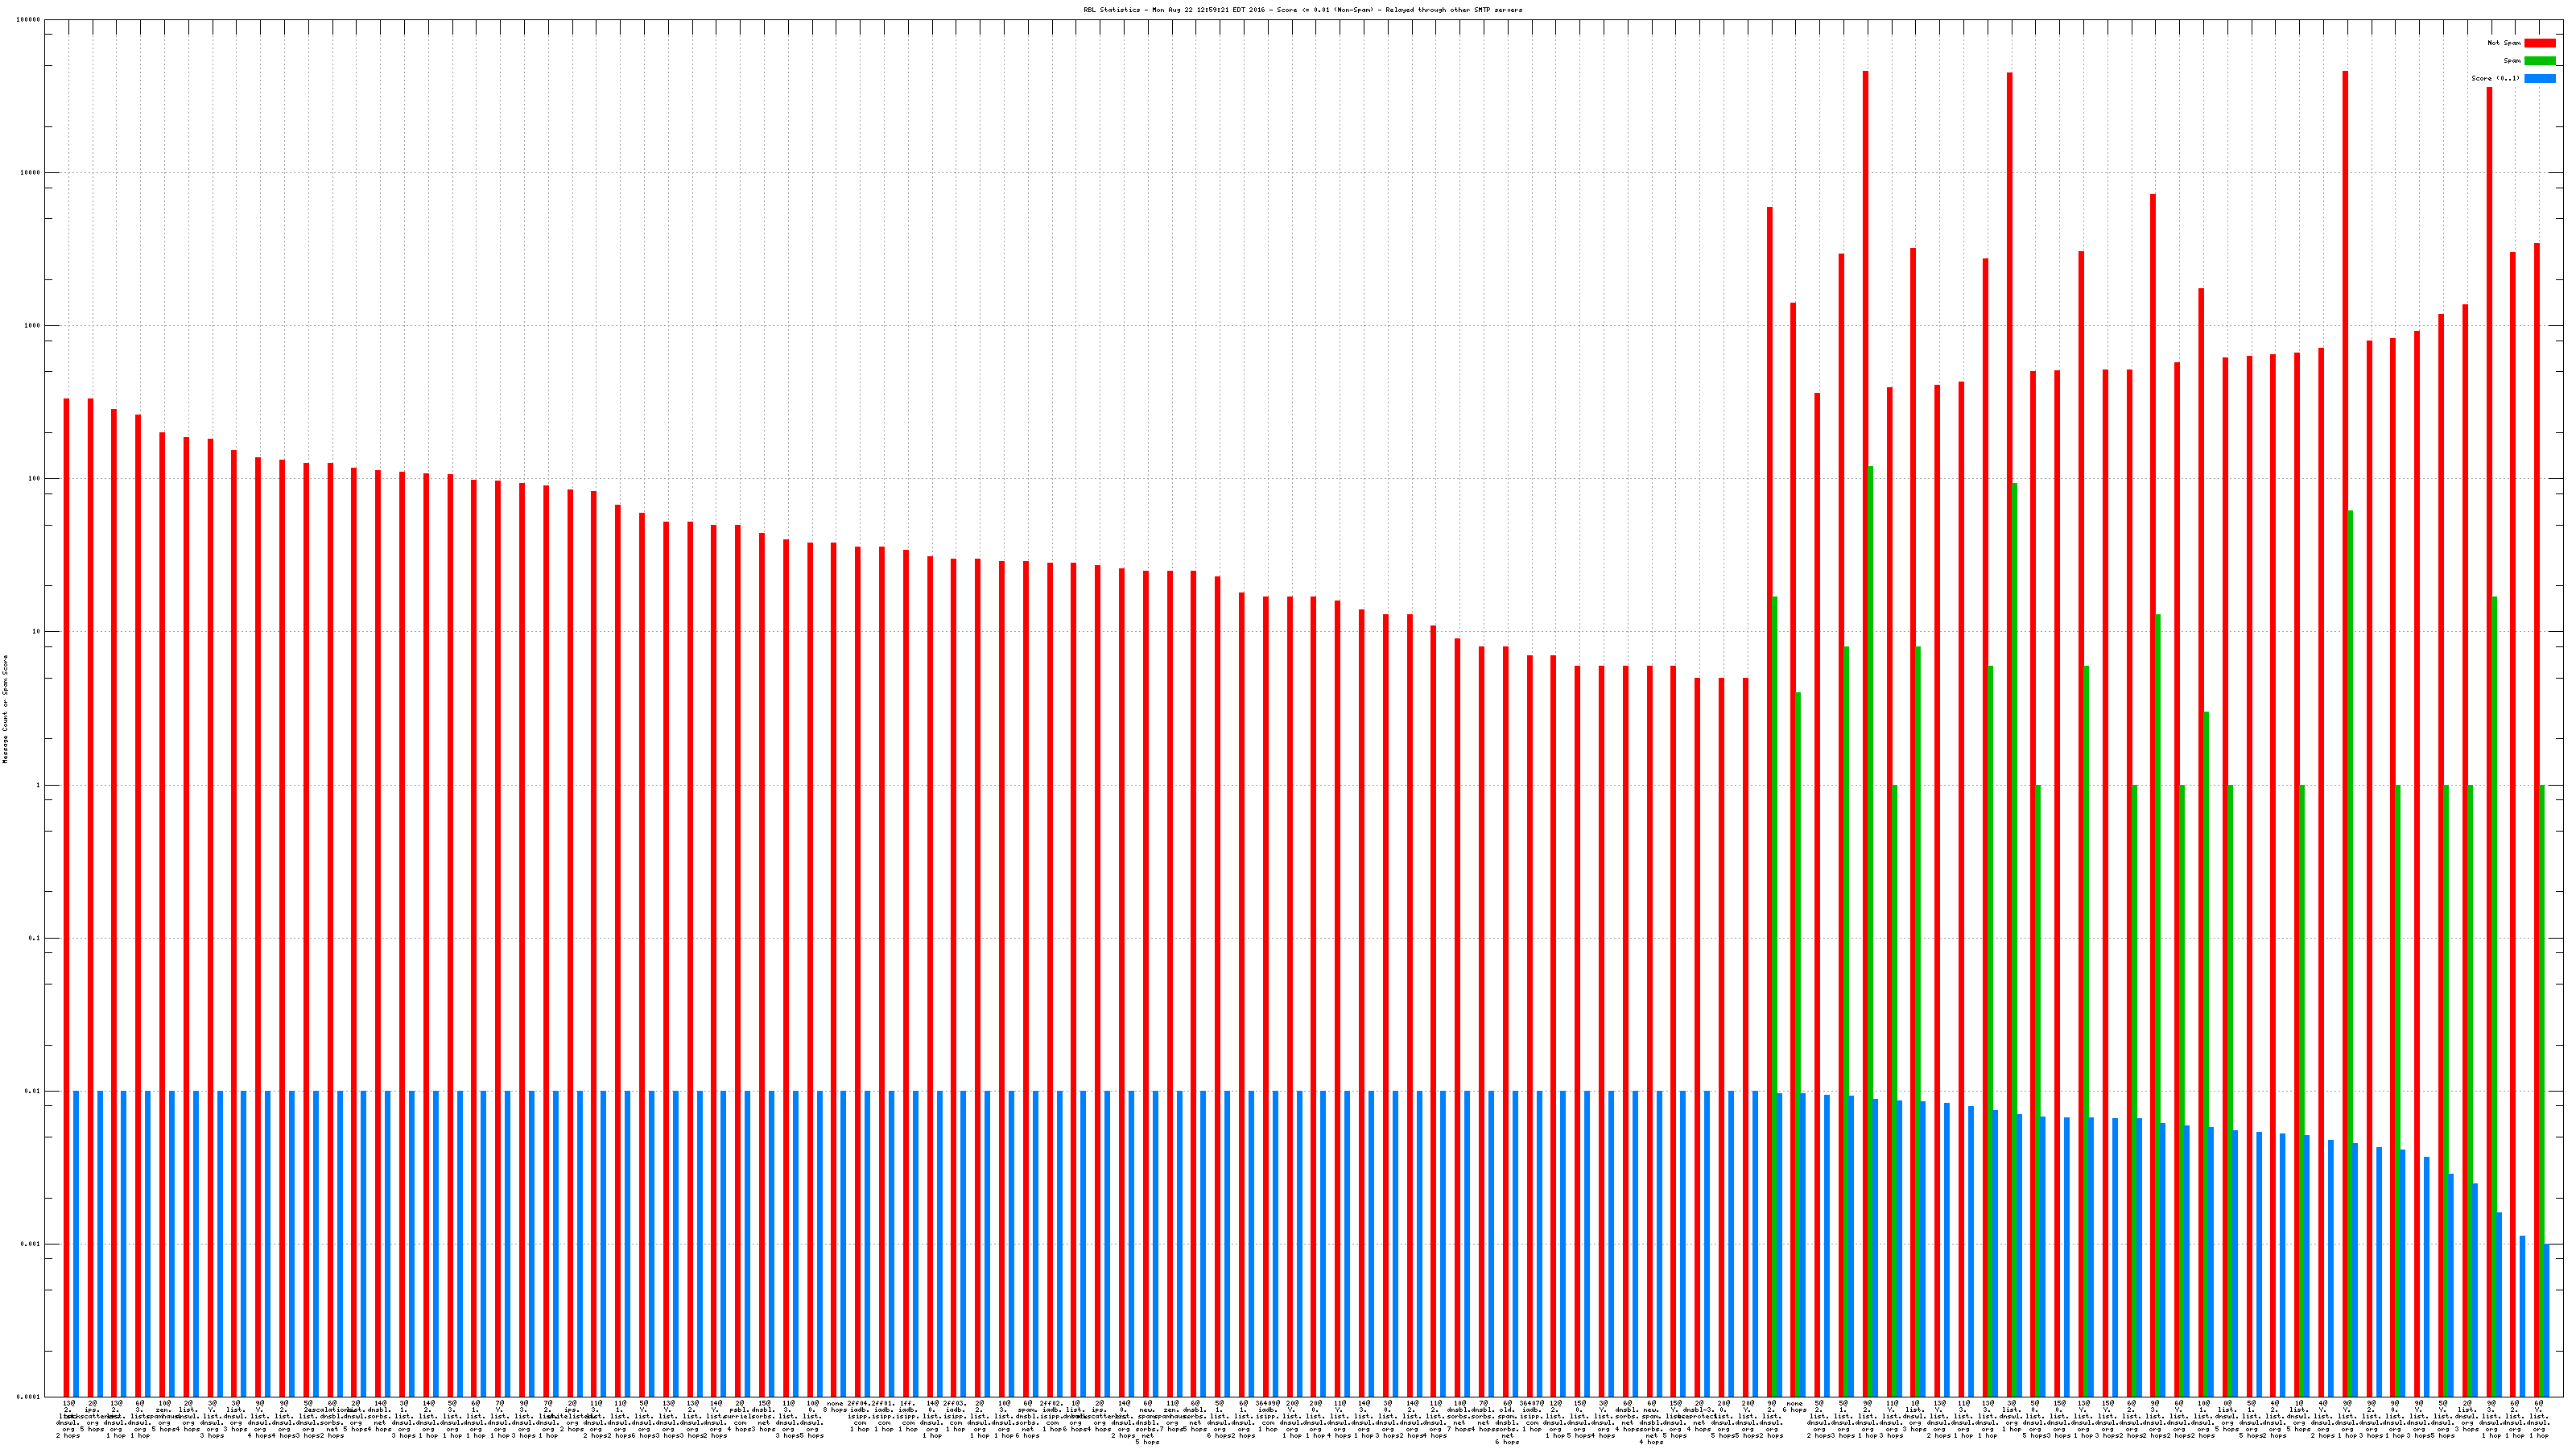Click the RBL Statistics chart title
The width and height of the screenshot is (2576, 1449).
point(1303,10)
